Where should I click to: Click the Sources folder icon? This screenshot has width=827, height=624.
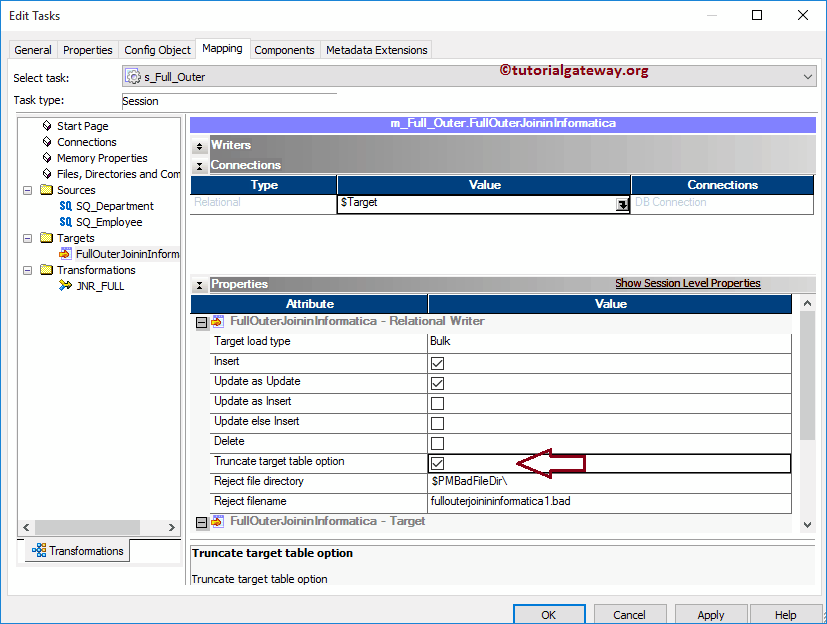coord(47,189)
